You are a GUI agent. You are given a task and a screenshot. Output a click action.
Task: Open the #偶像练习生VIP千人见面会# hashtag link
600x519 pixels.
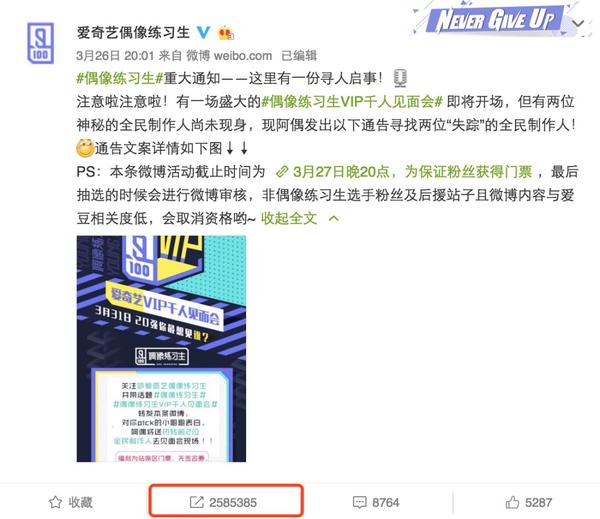(352, 102)
